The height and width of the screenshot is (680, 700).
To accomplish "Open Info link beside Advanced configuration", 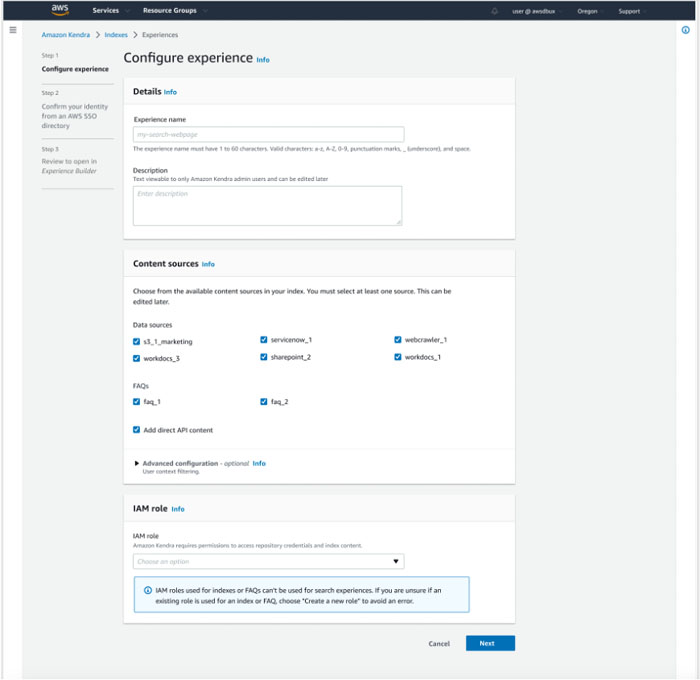I will (x=259, y=463).
